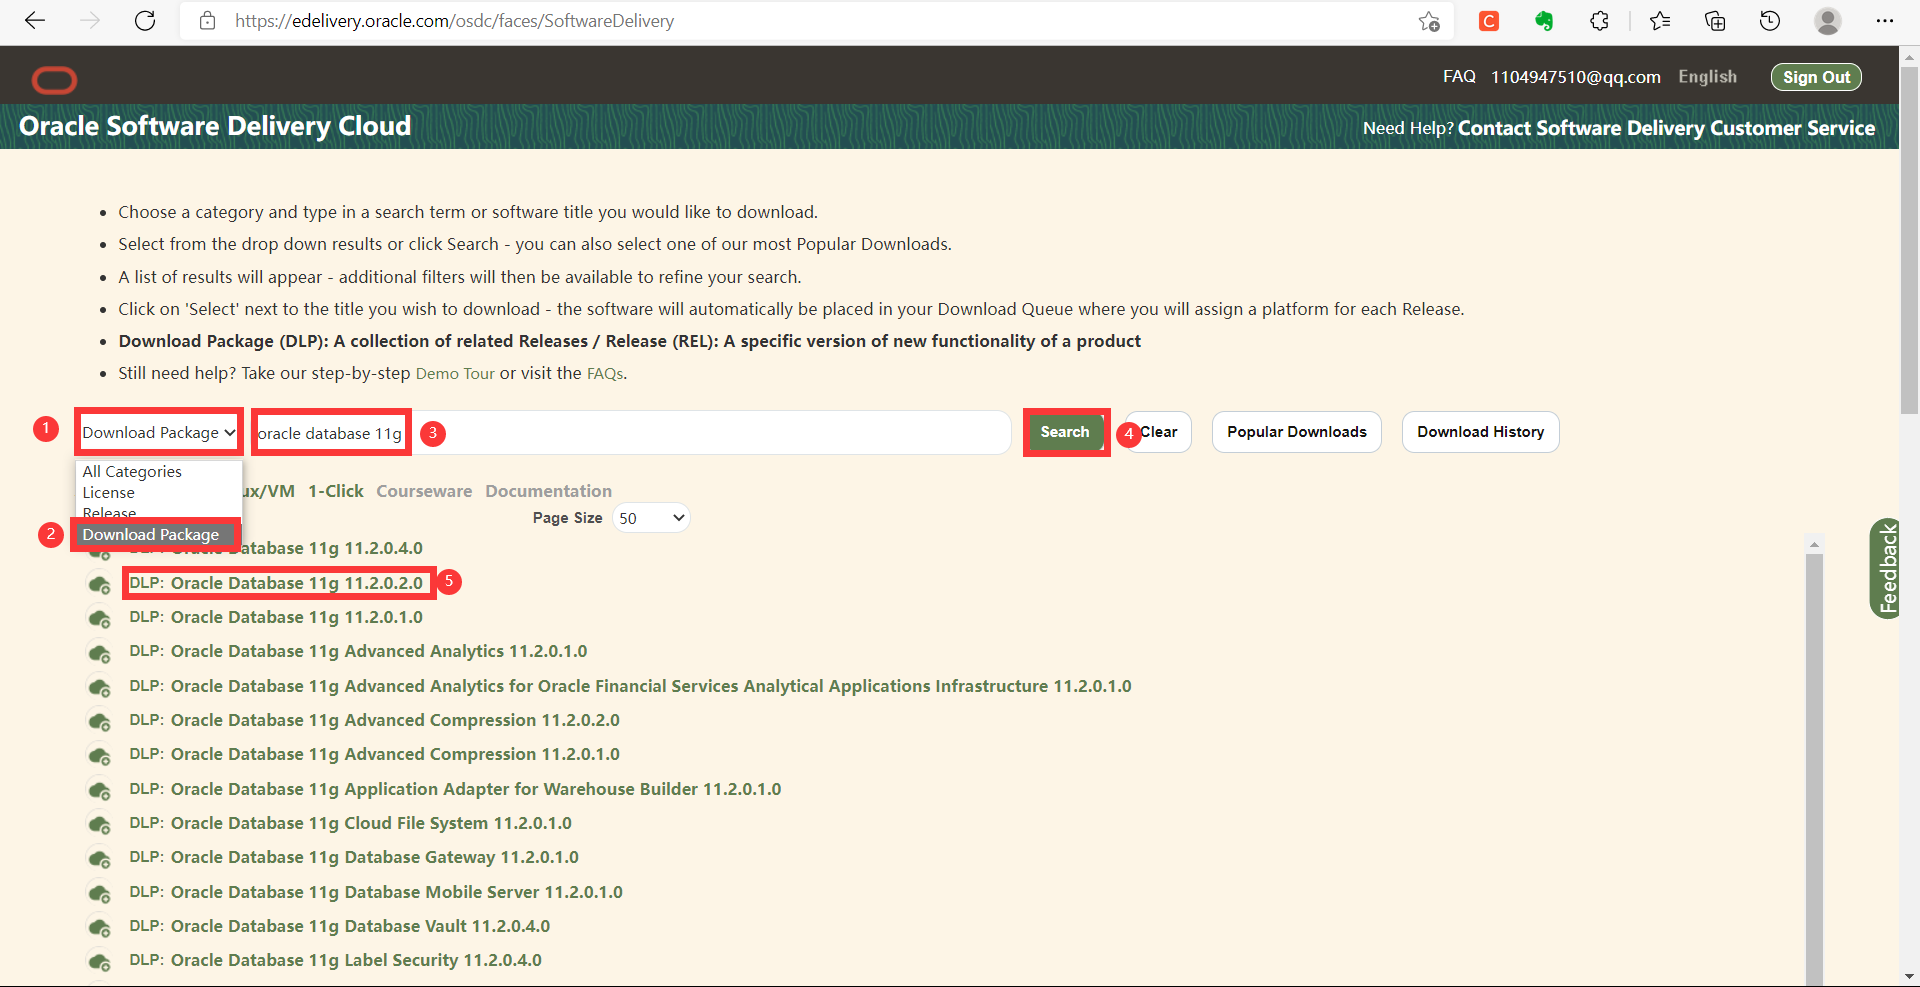Viewport: 1920px width, 987px height.
Task: Open the English language selector
Action: 1707,77
